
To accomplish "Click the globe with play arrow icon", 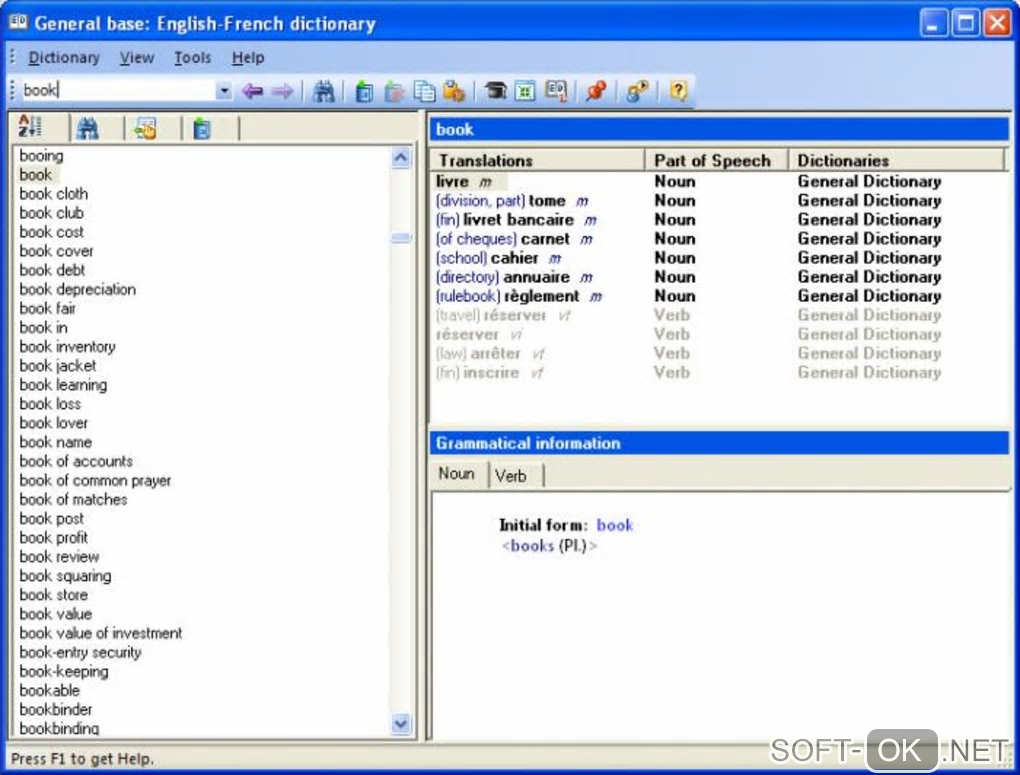I will coord(637,91).
